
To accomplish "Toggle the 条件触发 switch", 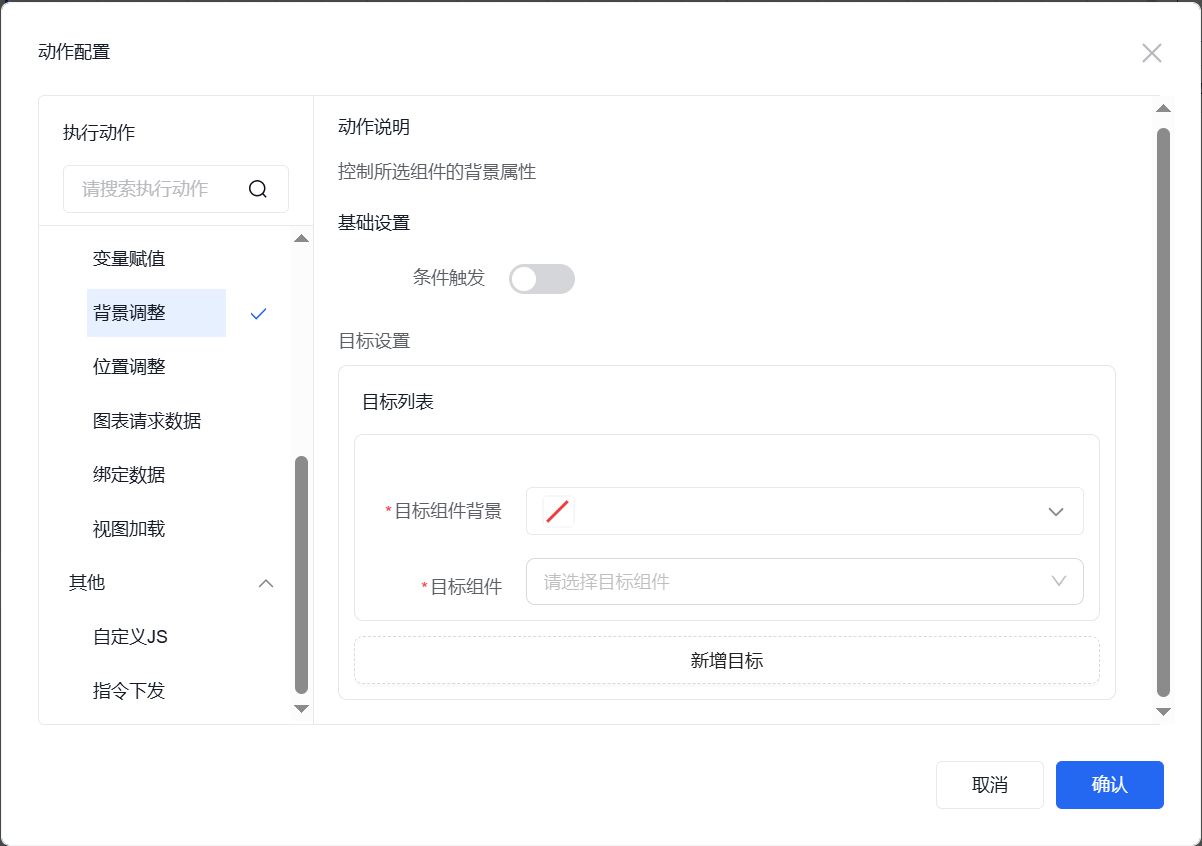I will point(541,279).
